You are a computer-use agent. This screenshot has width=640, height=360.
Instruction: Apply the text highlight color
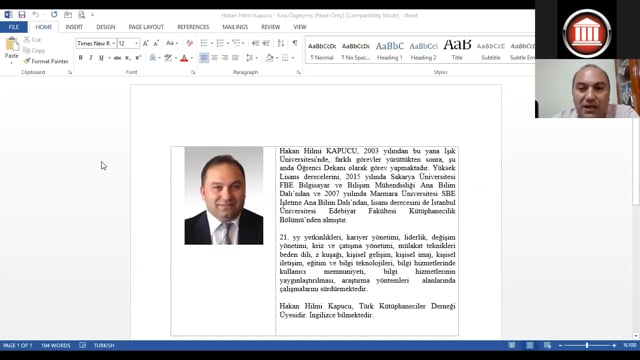pos(168,58)
